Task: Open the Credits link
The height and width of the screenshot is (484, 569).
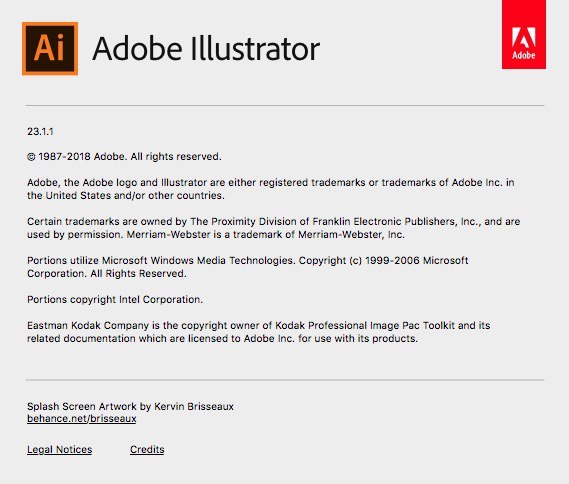Action: tap(147, 450)
